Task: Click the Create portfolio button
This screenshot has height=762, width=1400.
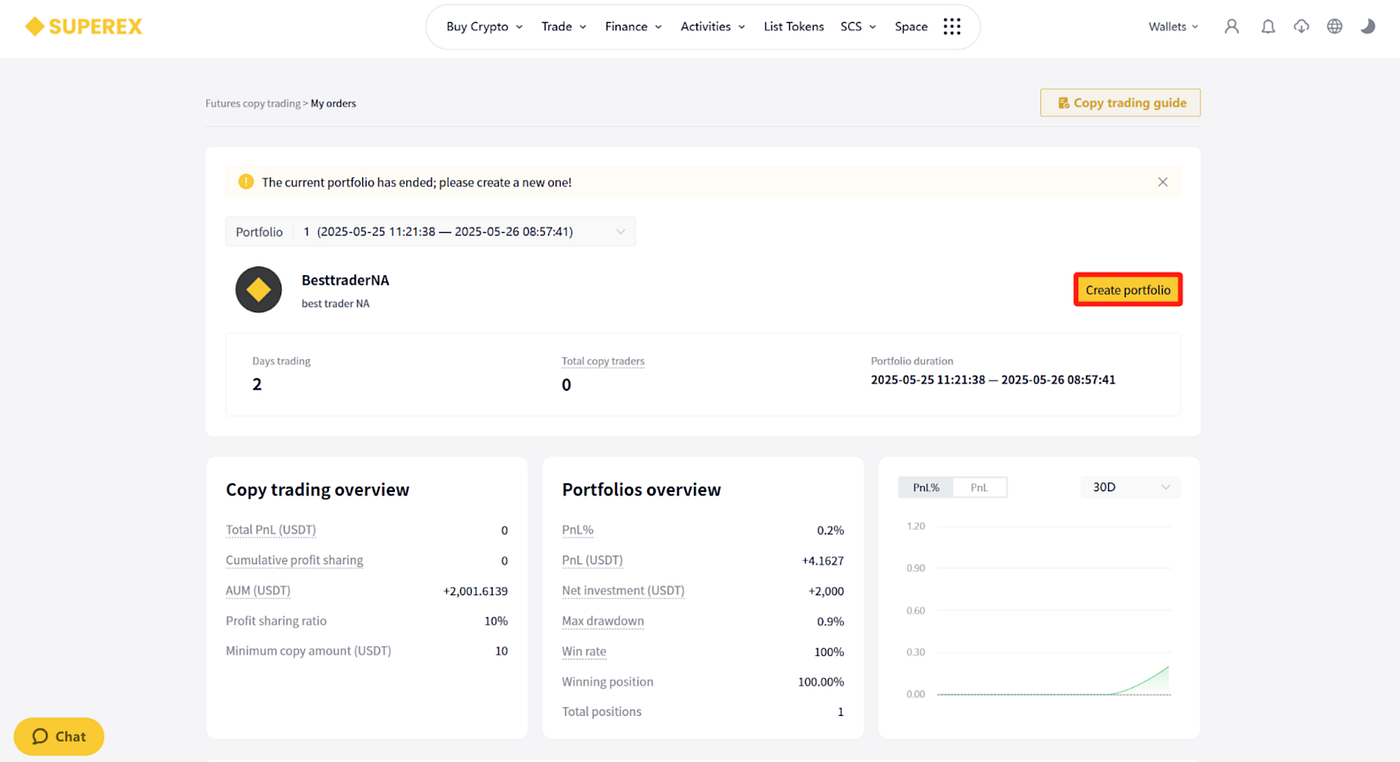Action: tap(1128, 290)
